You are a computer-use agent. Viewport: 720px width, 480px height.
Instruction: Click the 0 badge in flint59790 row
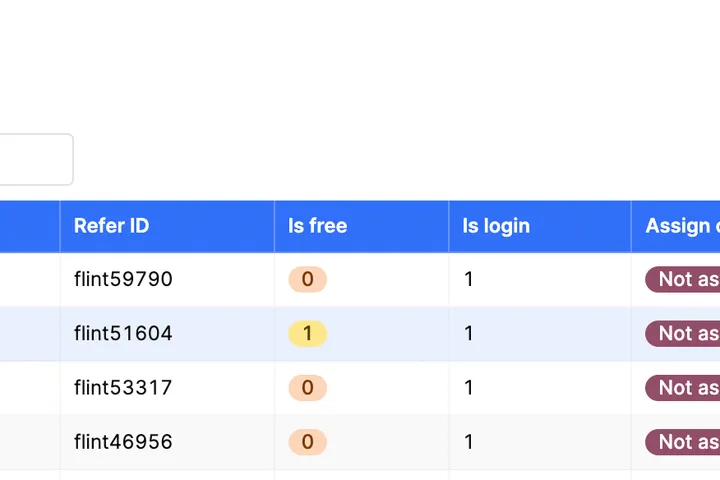pyautogui.click(x=308, y=279)
